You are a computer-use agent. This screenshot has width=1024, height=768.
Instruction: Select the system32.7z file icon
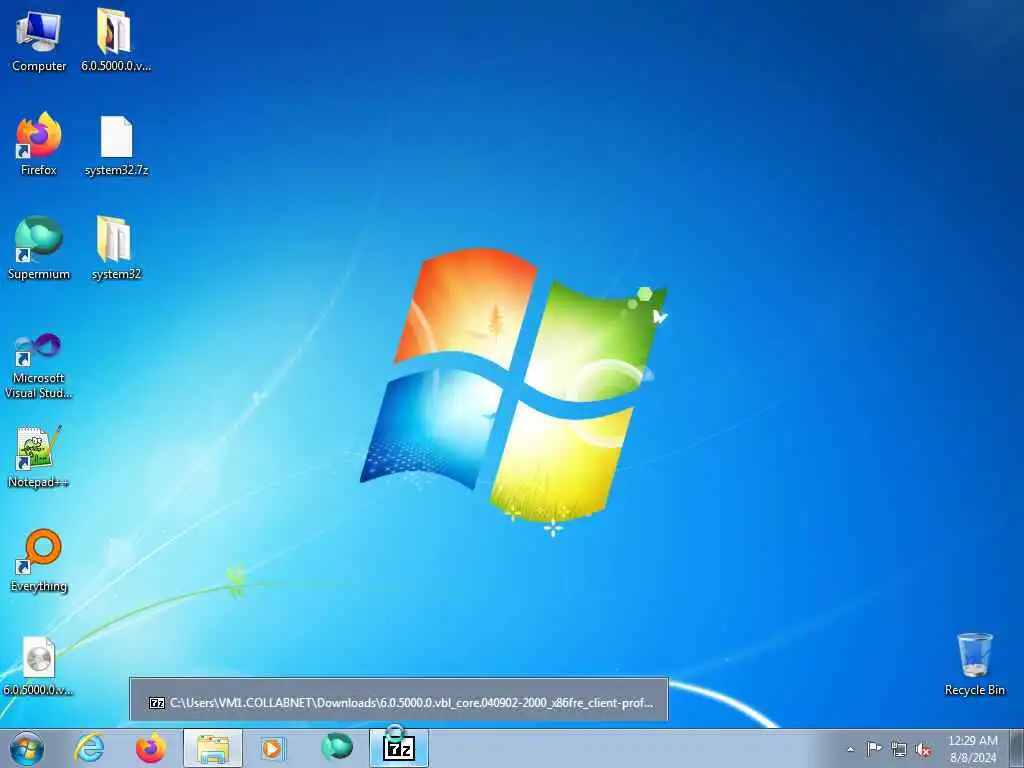[x=116, y=144]
